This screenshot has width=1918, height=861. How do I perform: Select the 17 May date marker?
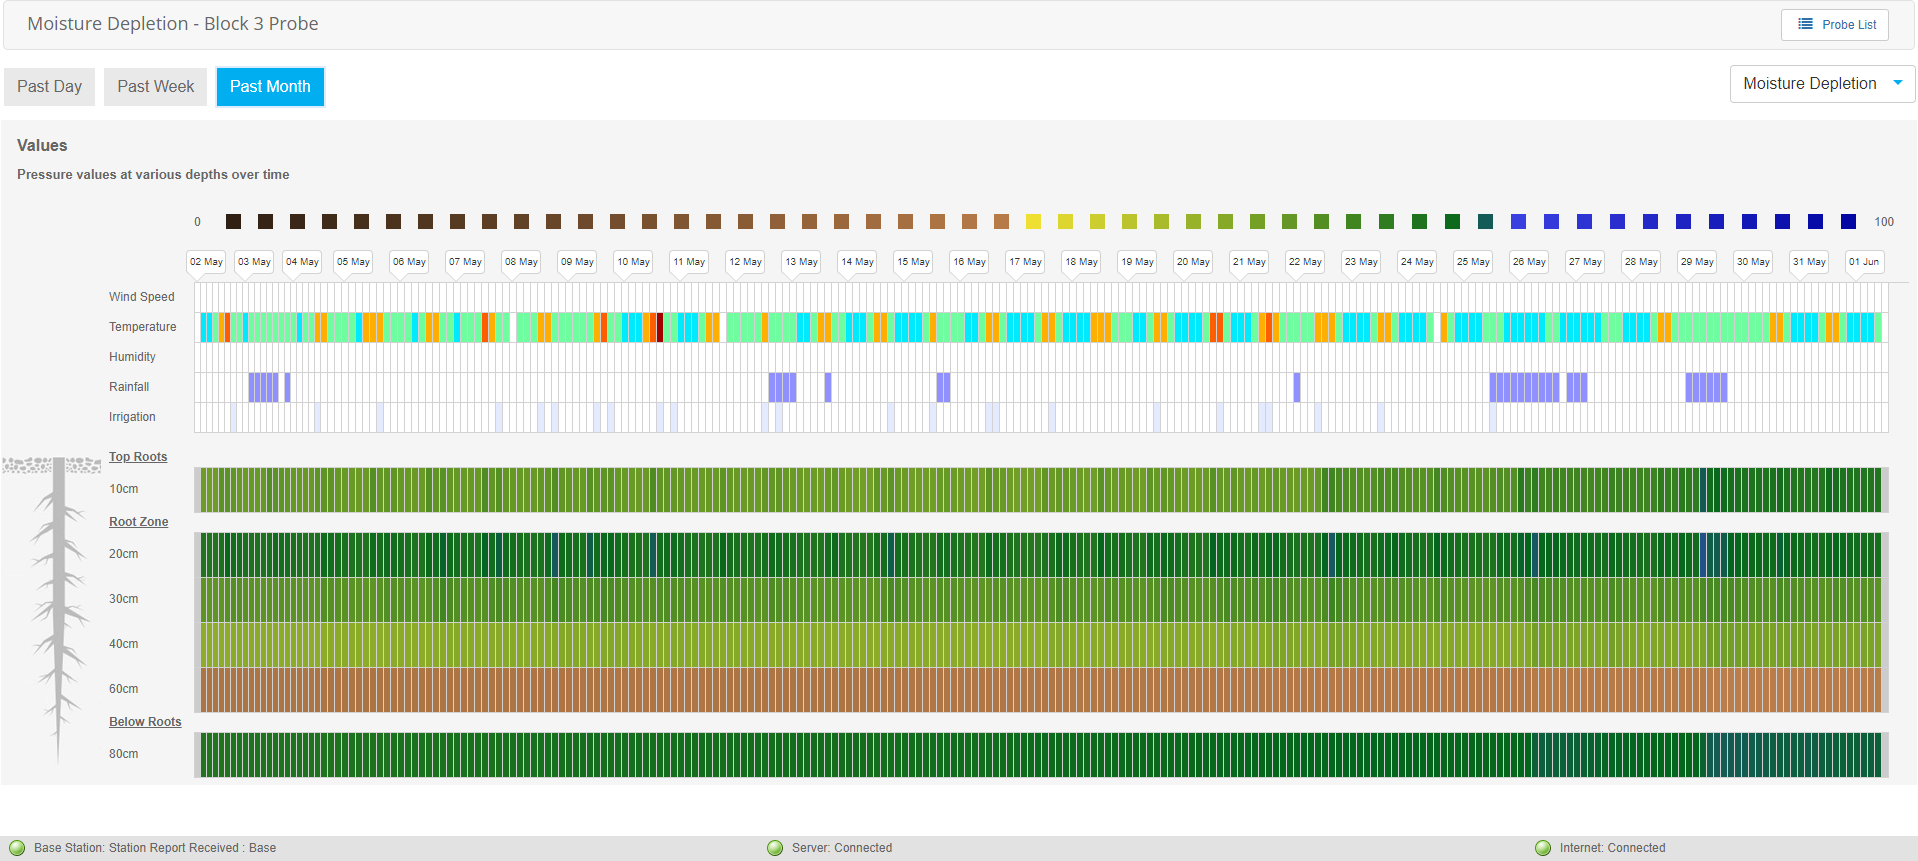1025,262
